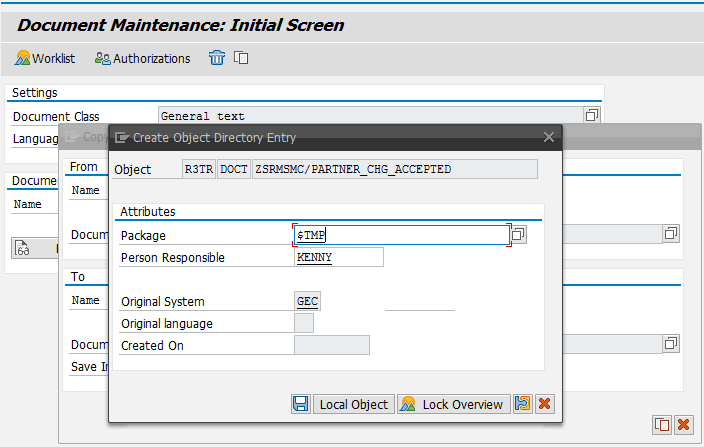
Task: Click the Save icon in the dialog
Action: tap(300, 404)
